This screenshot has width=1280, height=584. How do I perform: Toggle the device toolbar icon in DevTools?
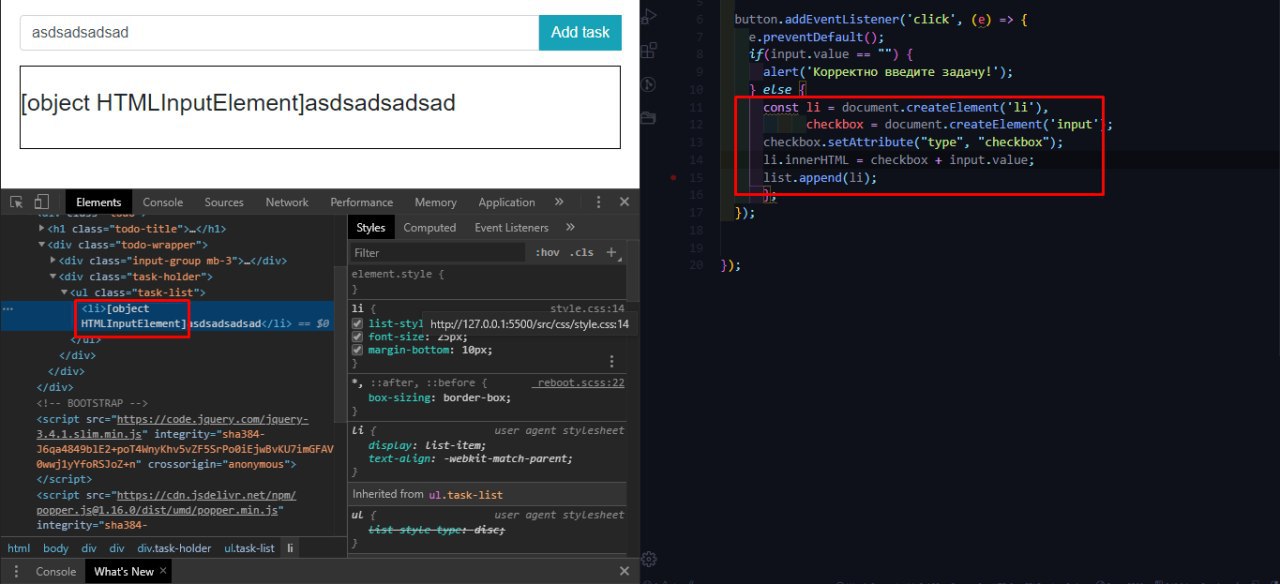(42, 202)
